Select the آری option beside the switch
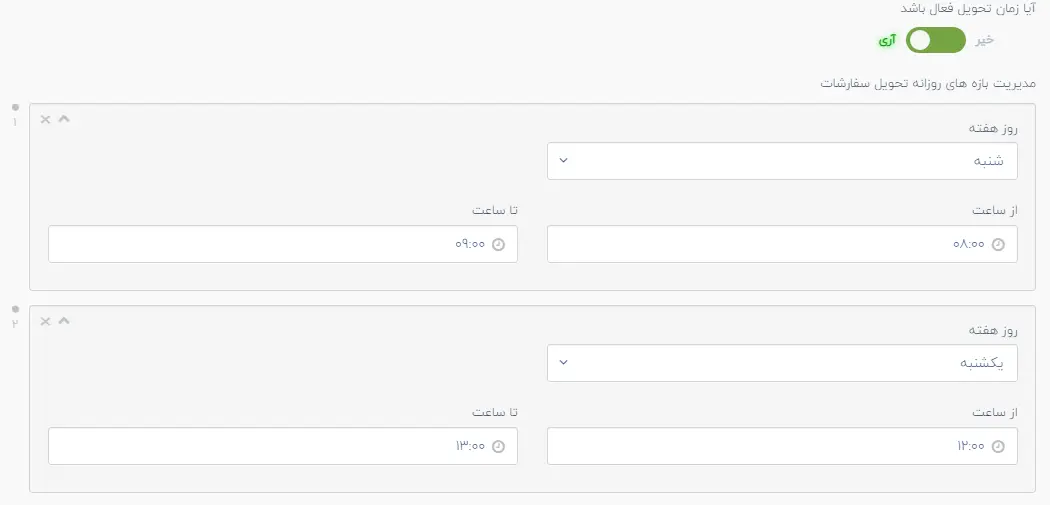1050x505 pixels. (888, 41)
